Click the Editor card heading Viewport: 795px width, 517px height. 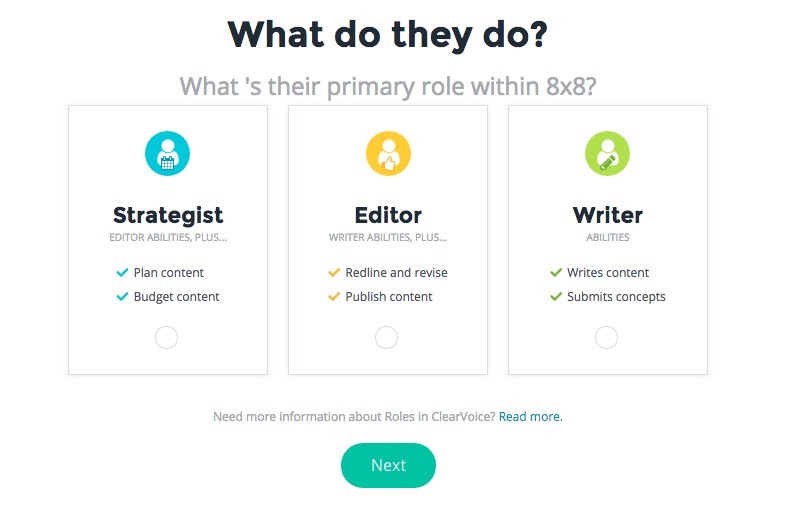pyautogui.click(x=388, y=215)
